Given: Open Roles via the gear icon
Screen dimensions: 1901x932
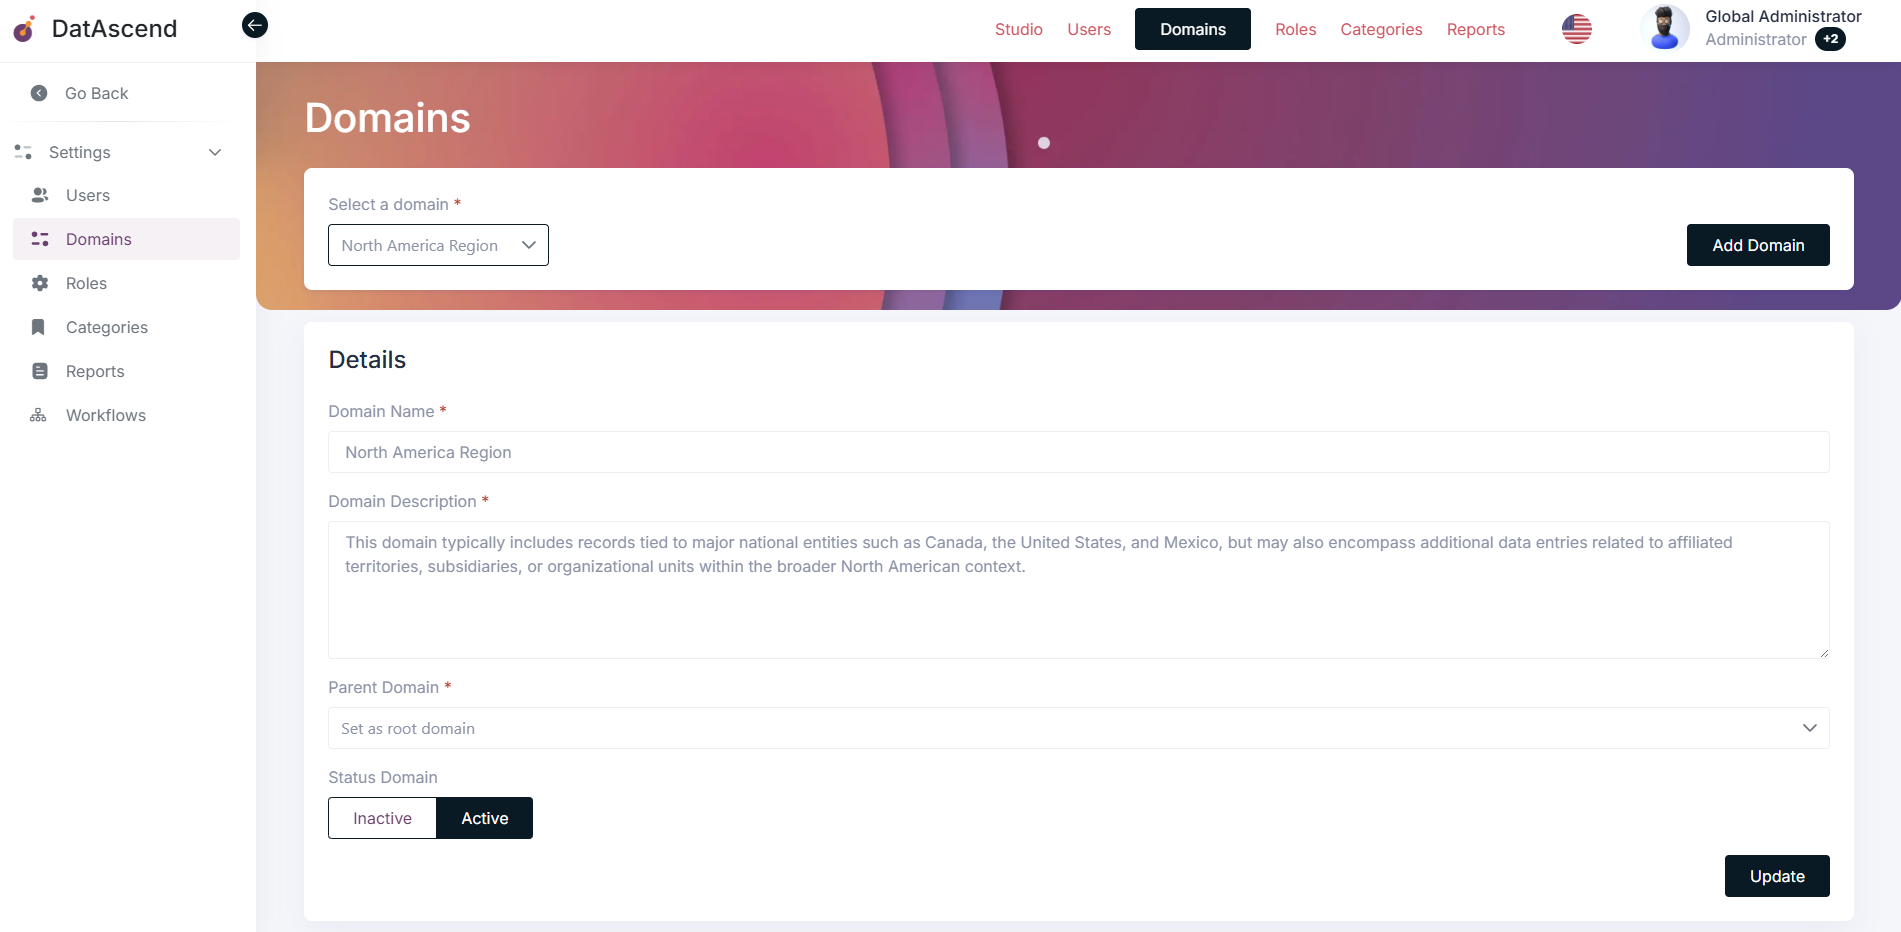Looking at the screenshot, I should [39, 283].
